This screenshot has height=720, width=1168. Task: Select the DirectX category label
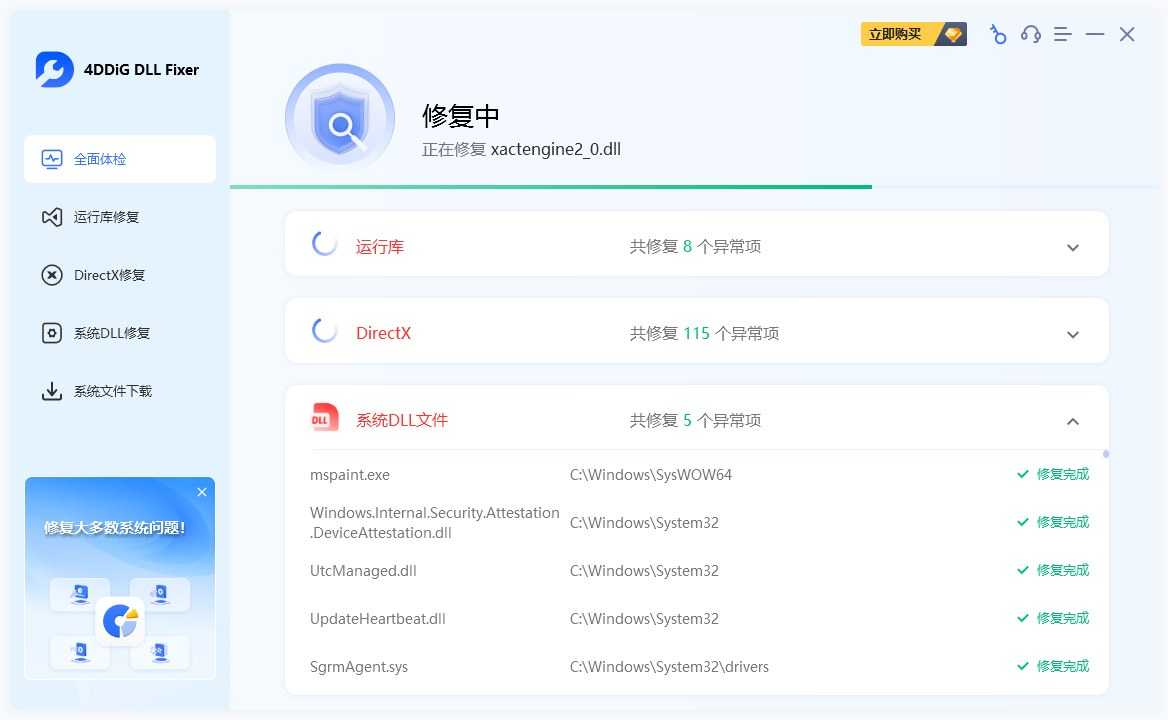coord(383,333)
